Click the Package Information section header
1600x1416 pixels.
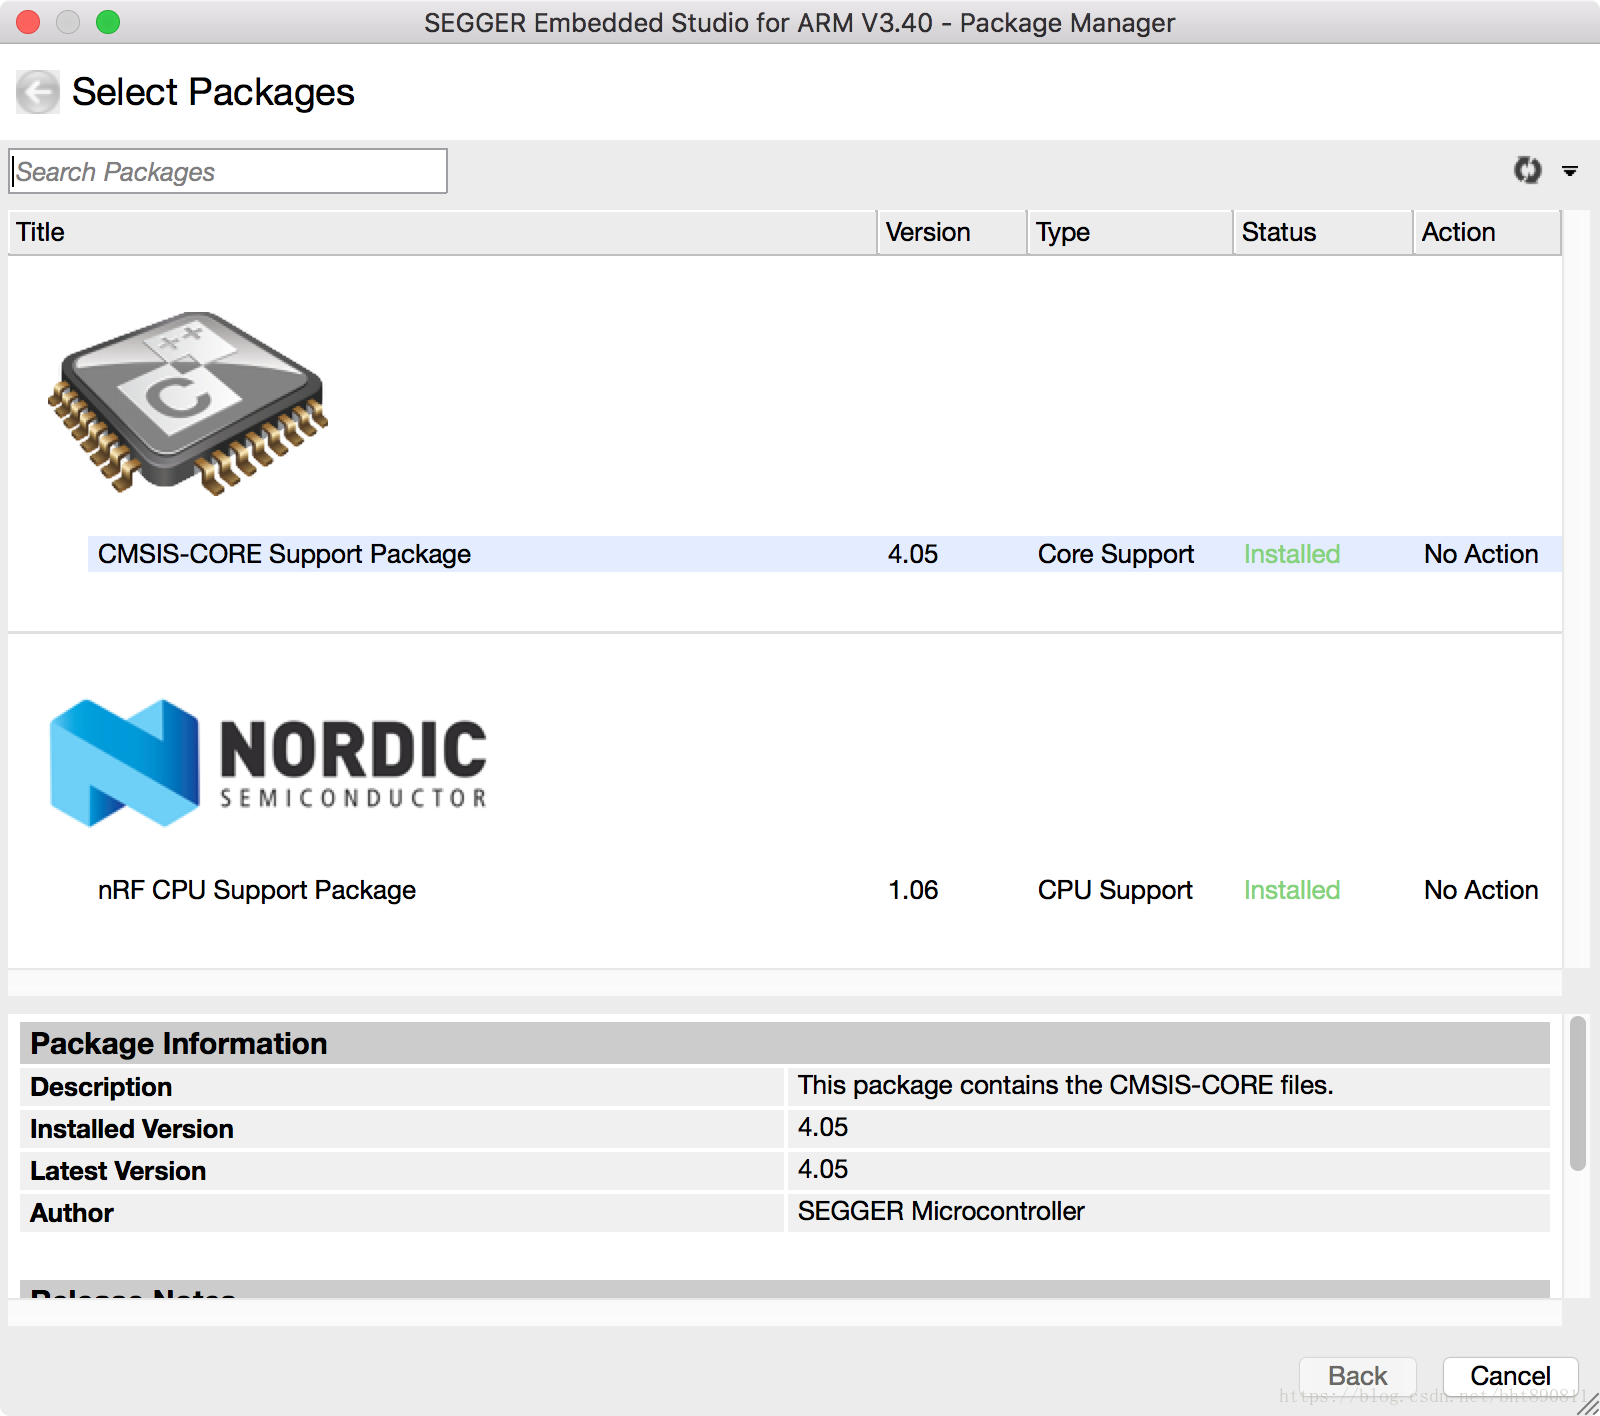(785, 1043)
